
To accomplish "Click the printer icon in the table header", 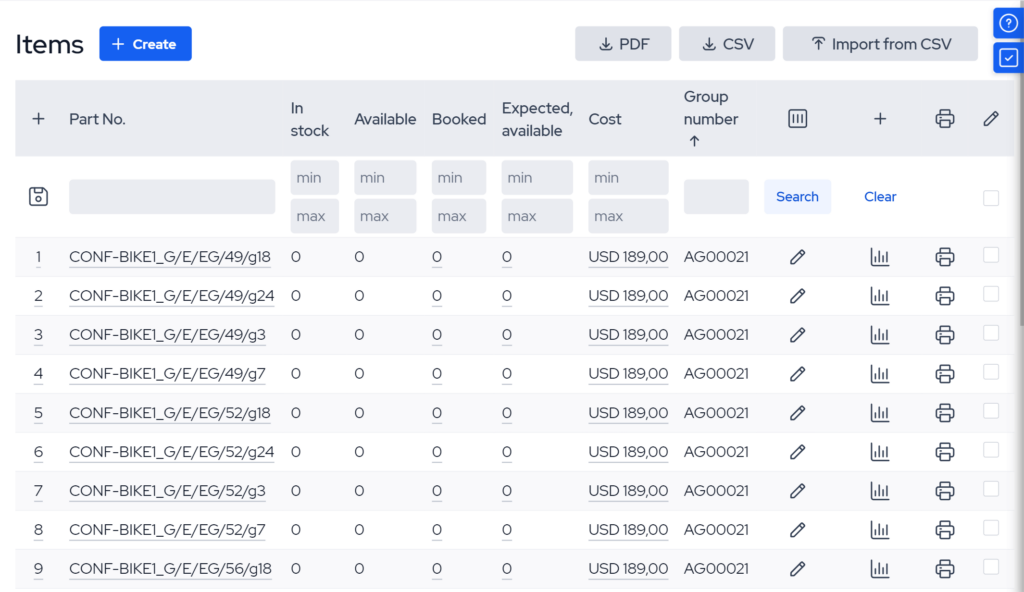I will (945, 118).
